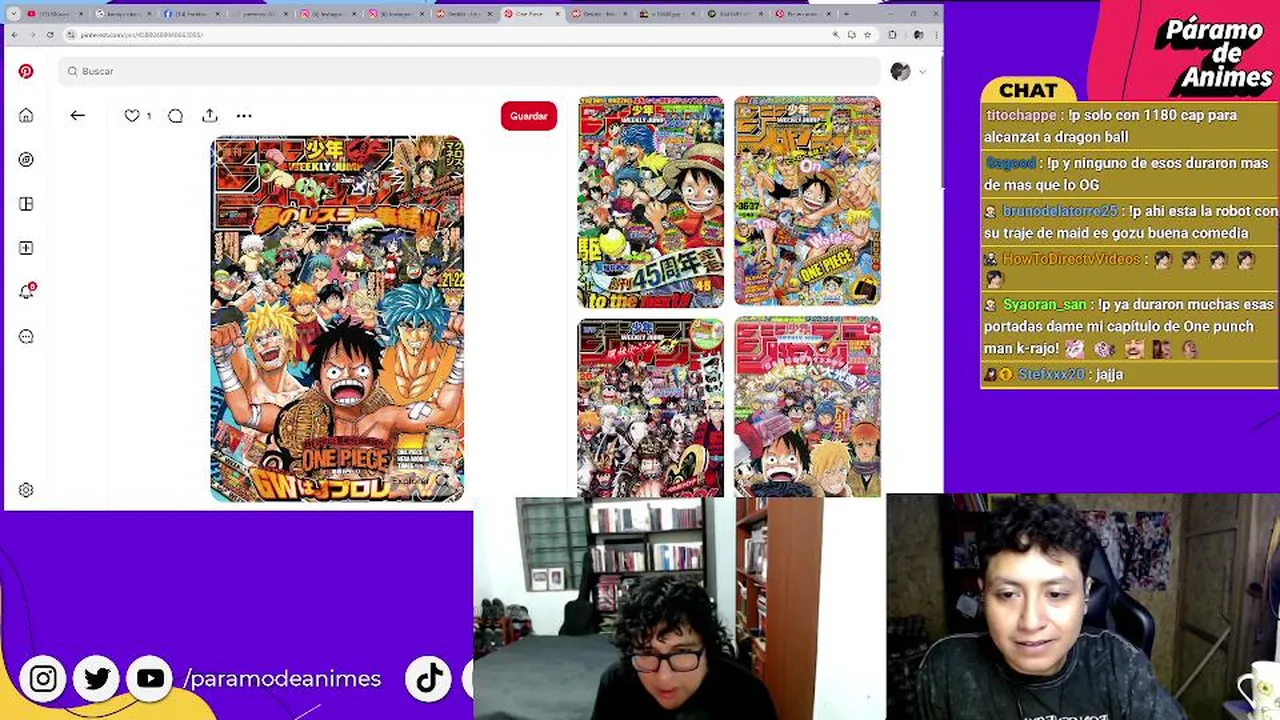1280x720 pixels.
Task: Switch to the YouTube browser tab
Action: [56, 14]
